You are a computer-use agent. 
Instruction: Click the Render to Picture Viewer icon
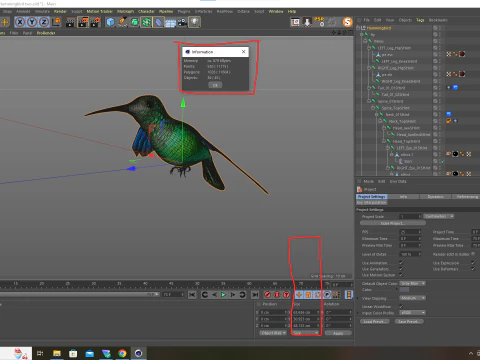[x=83, y=22]
